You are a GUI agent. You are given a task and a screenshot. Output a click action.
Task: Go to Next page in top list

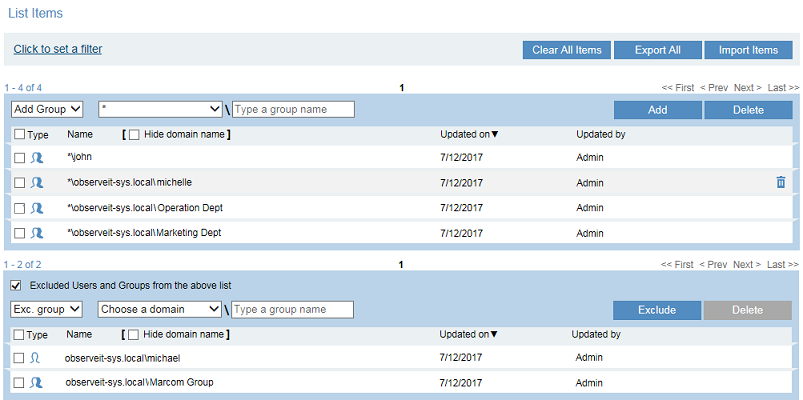[x=747, y=88]
